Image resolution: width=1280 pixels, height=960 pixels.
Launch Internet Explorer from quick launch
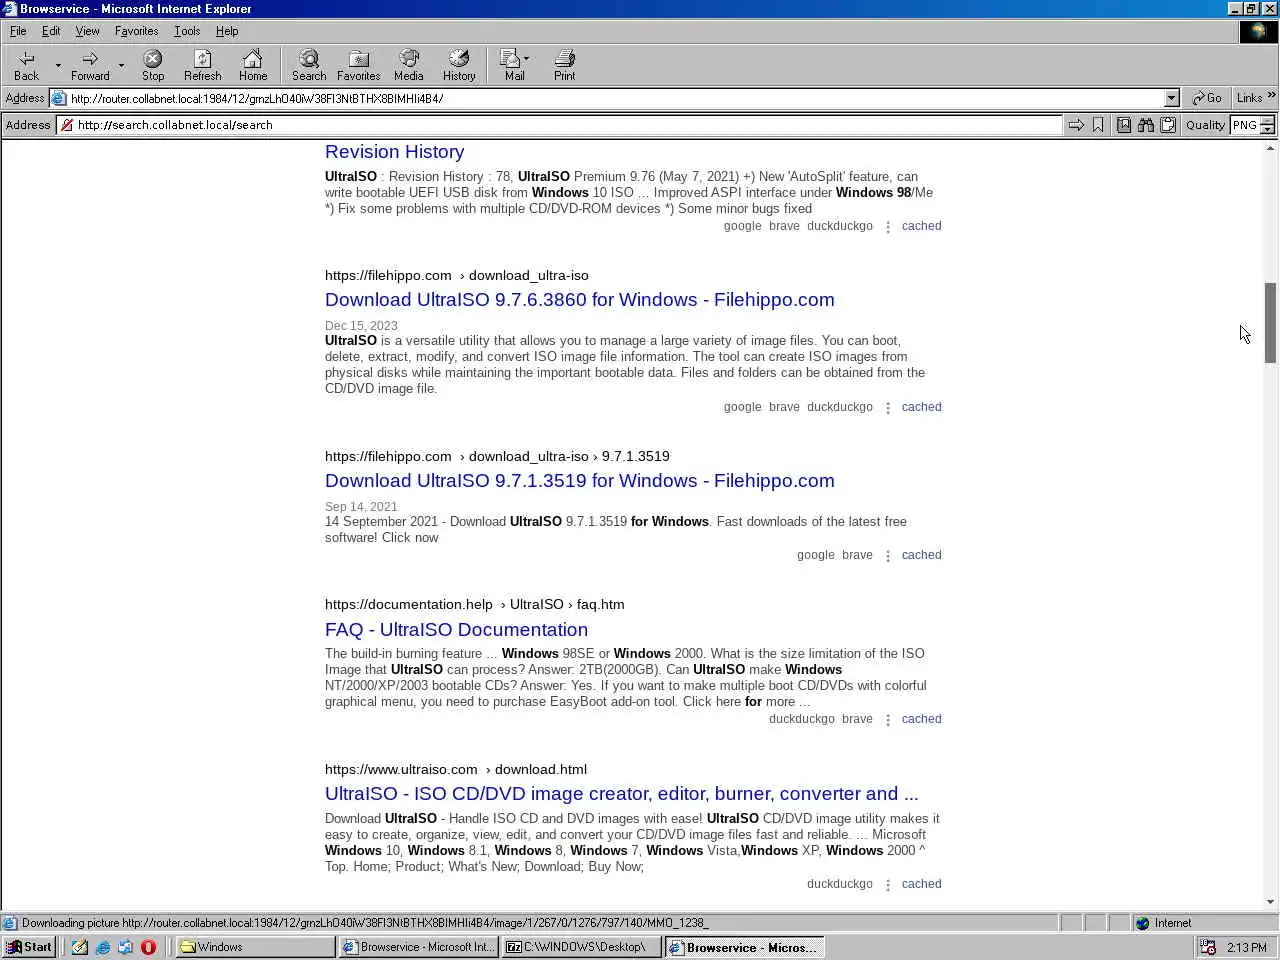(x=102, y=947)
